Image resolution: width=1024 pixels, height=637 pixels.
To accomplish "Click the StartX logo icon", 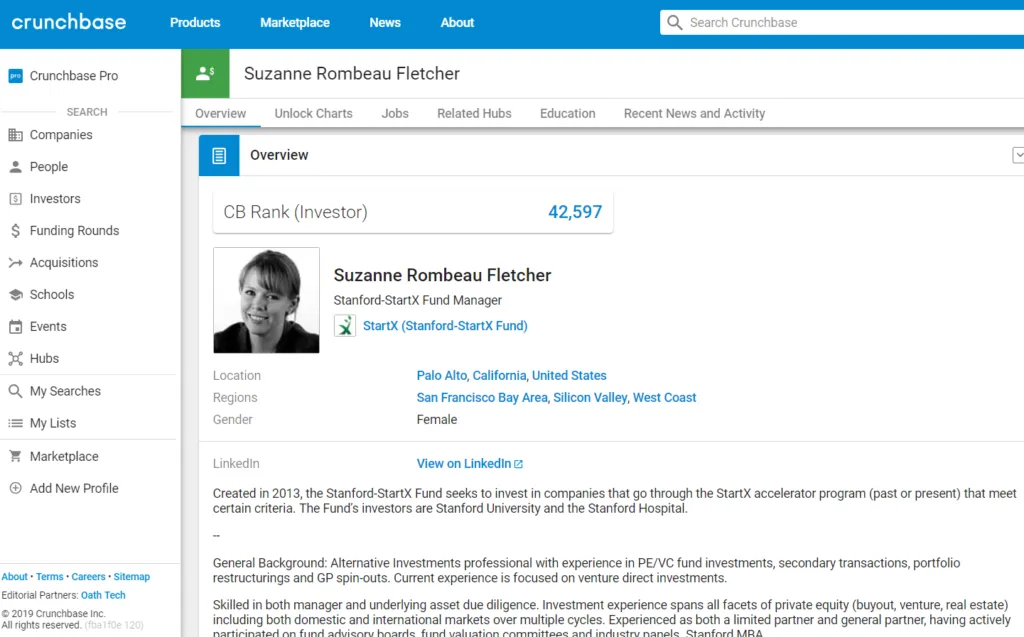I will coord(345,325).
